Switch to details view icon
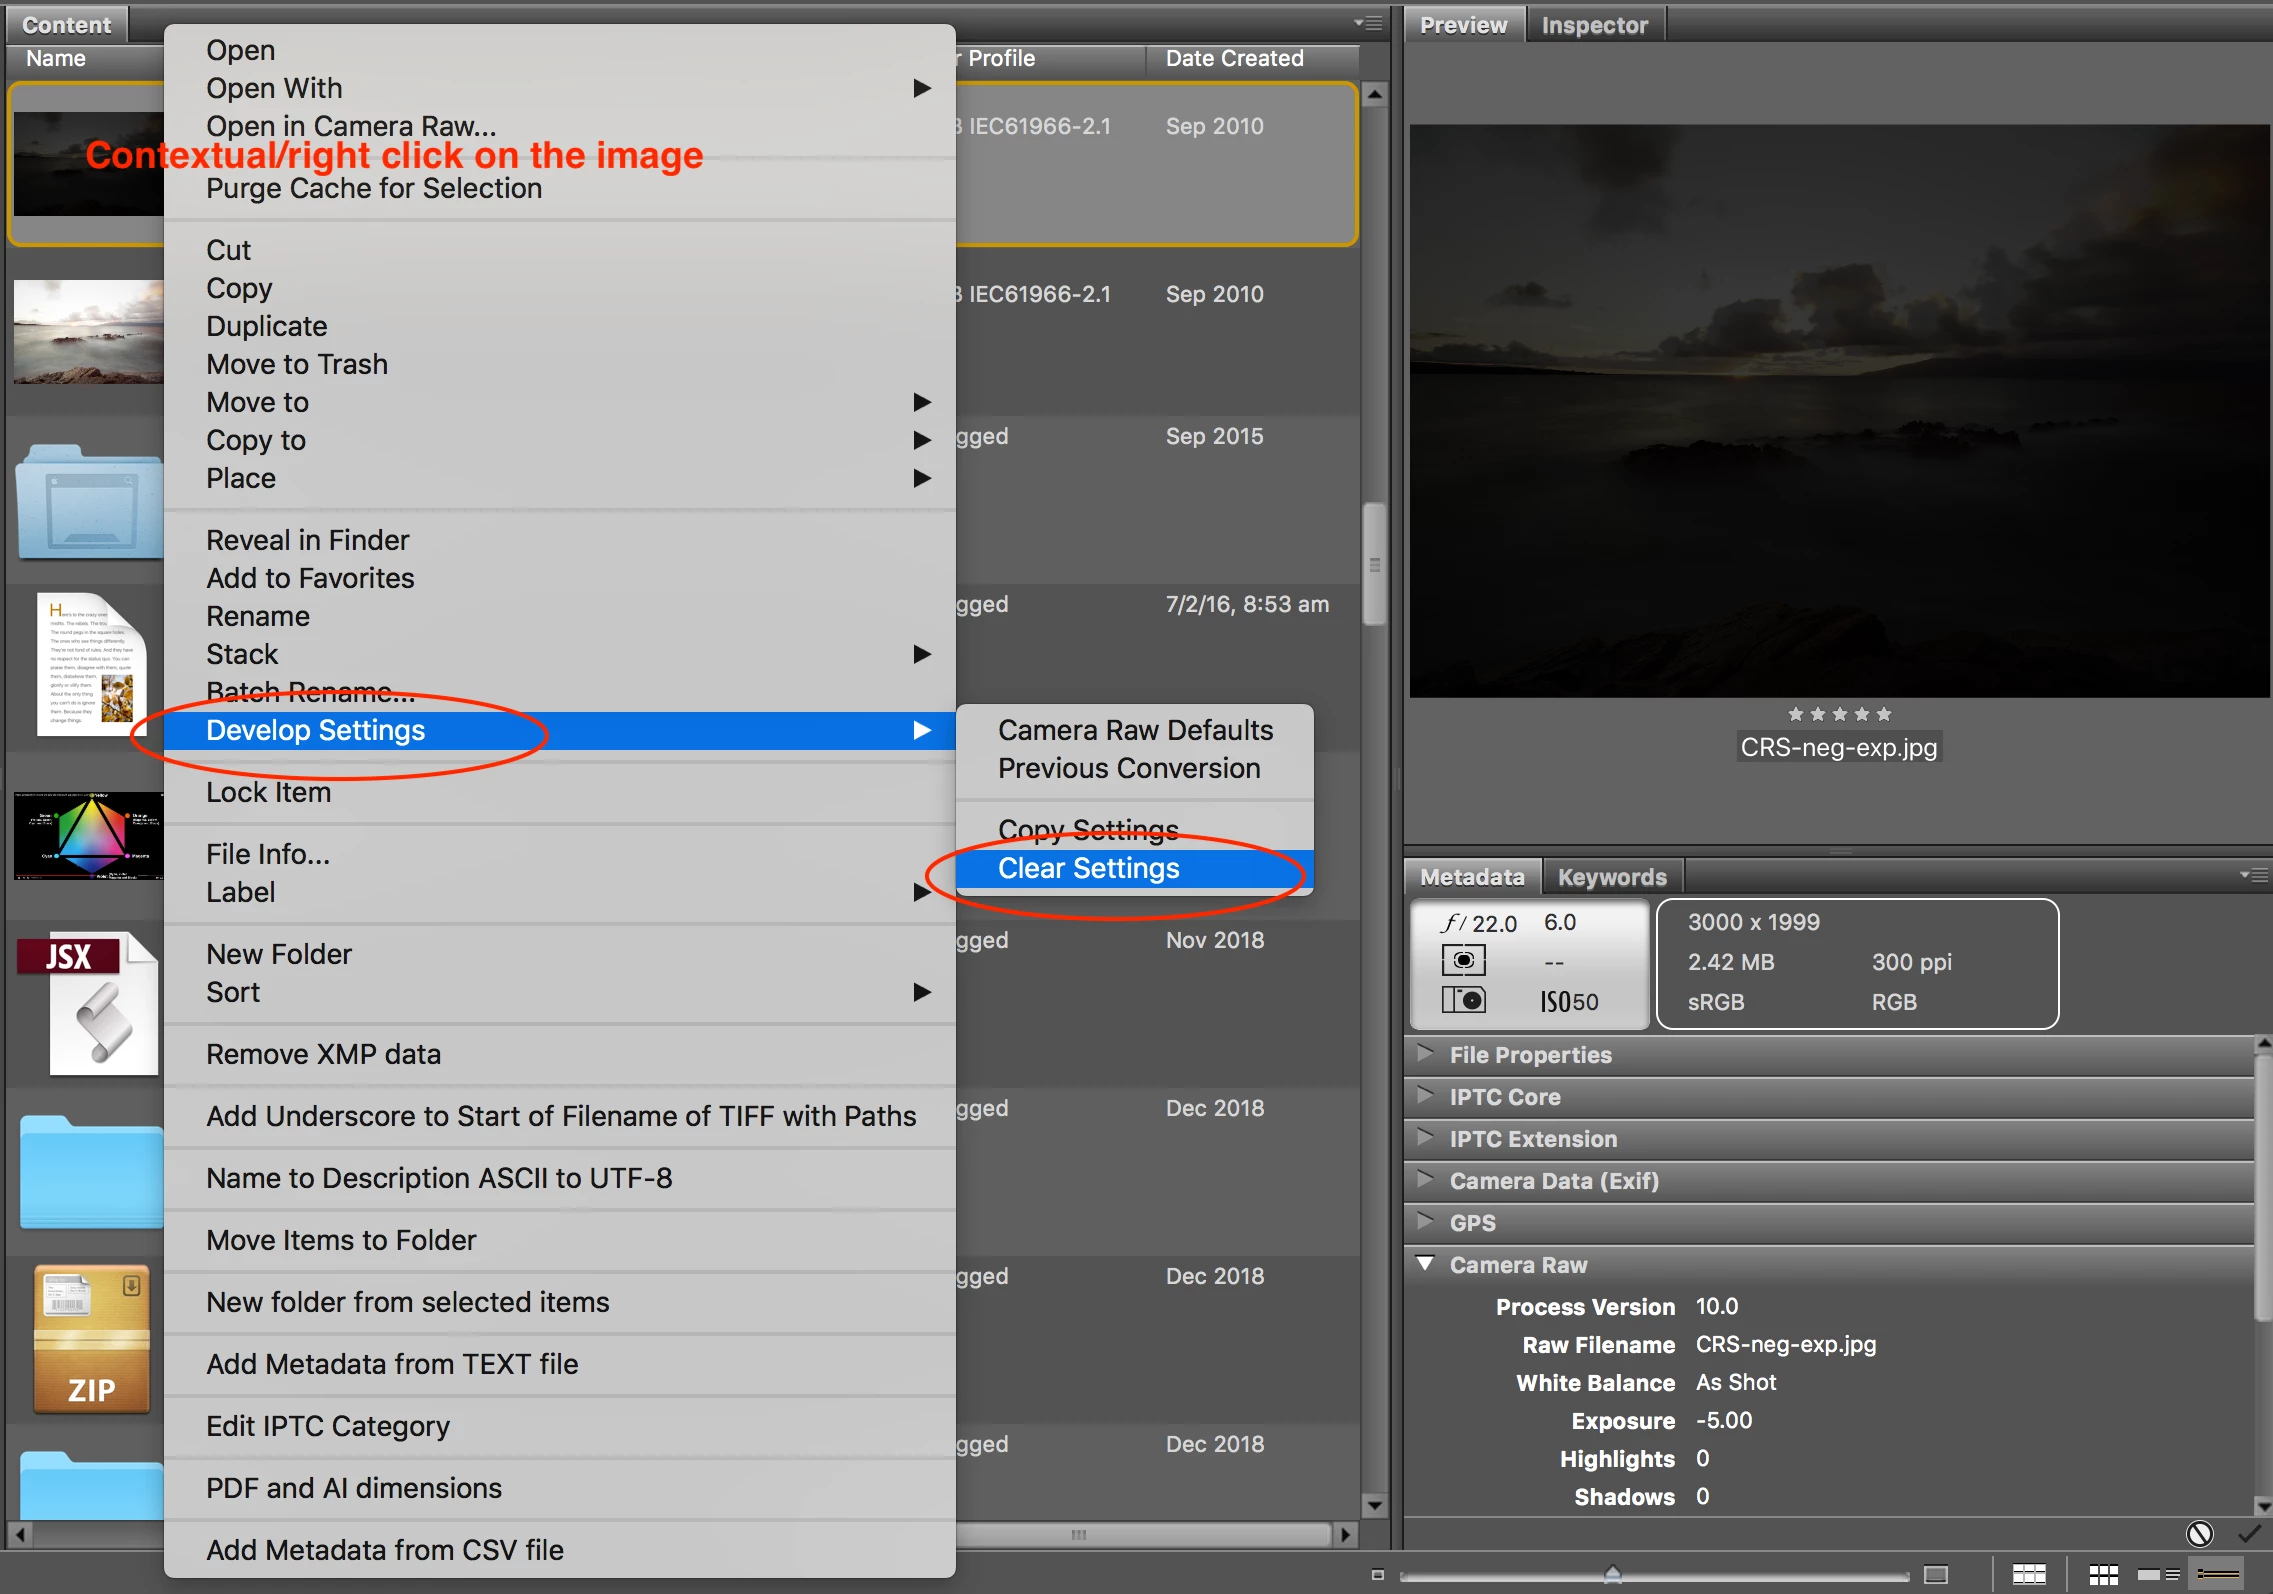The image size is (2273, 1594). coord(2158,1575)
